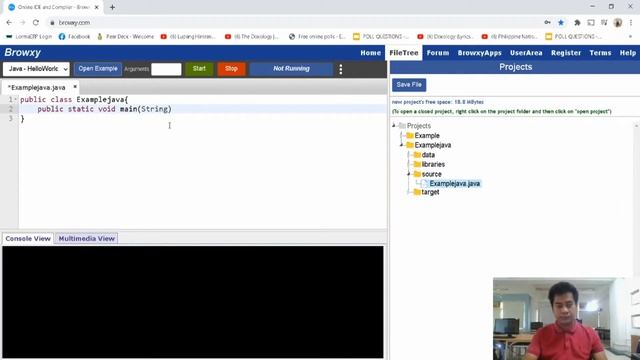
Task: Open the LormaERP Login bookmark
Action: (29, 37)
